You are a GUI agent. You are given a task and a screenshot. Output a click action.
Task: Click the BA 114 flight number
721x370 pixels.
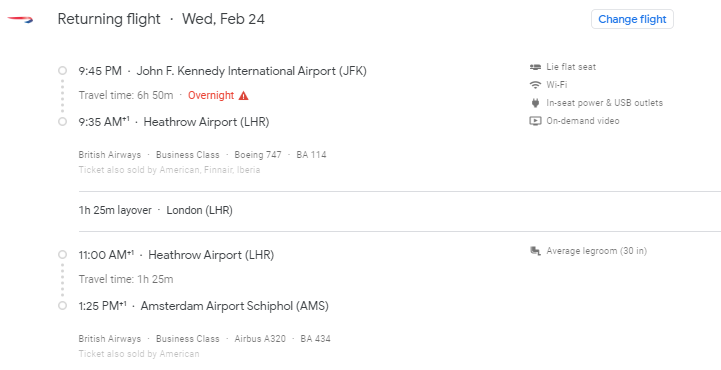311,155
